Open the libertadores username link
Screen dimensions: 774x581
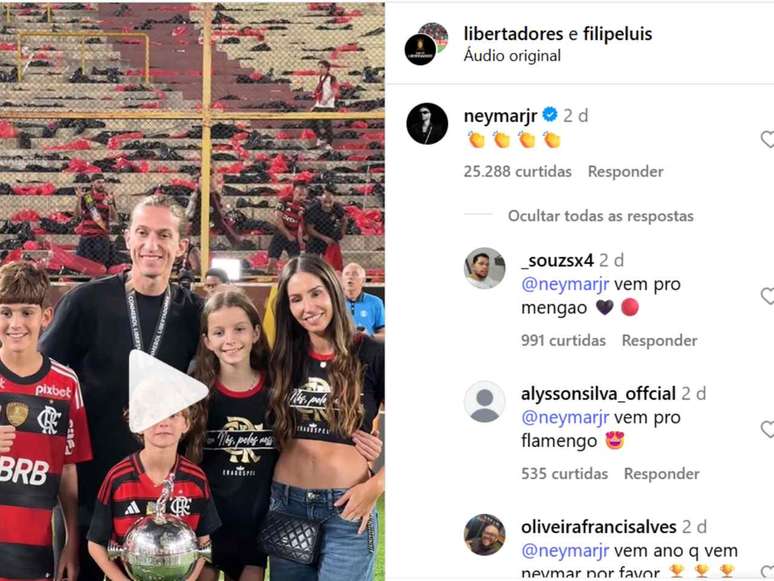(x=513, y=34)
